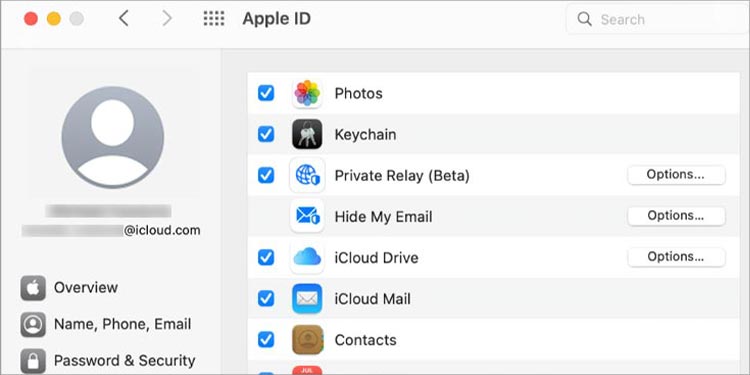Click the lock icon beside Password & Security
750x375 pixels.
pos(33,361)
